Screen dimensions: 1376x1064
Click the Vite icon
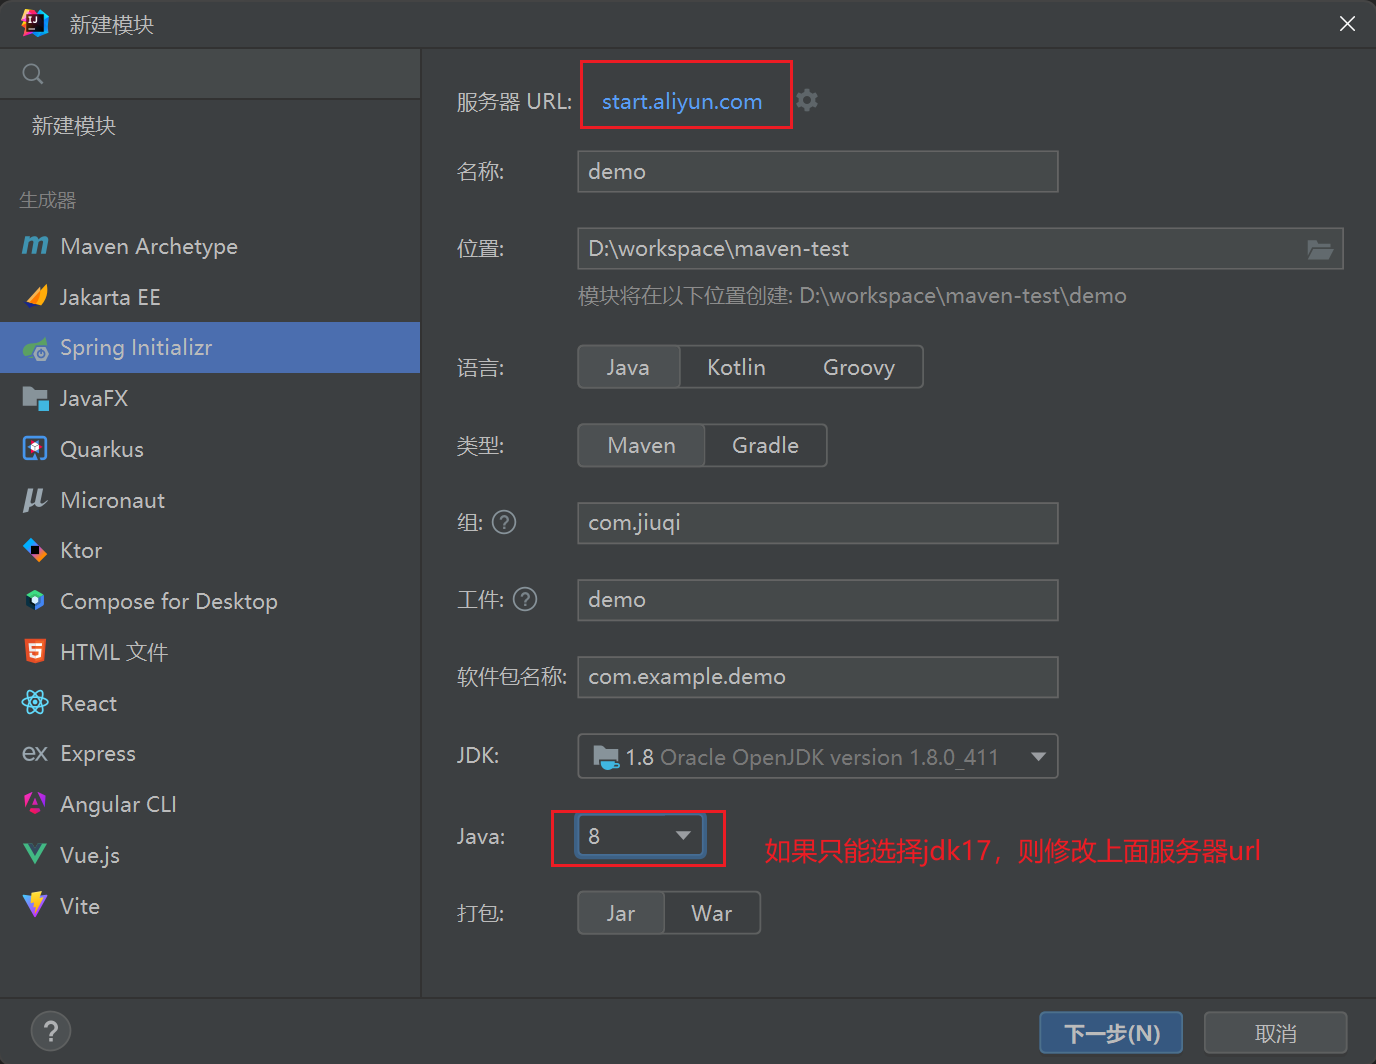click(35, 904)
